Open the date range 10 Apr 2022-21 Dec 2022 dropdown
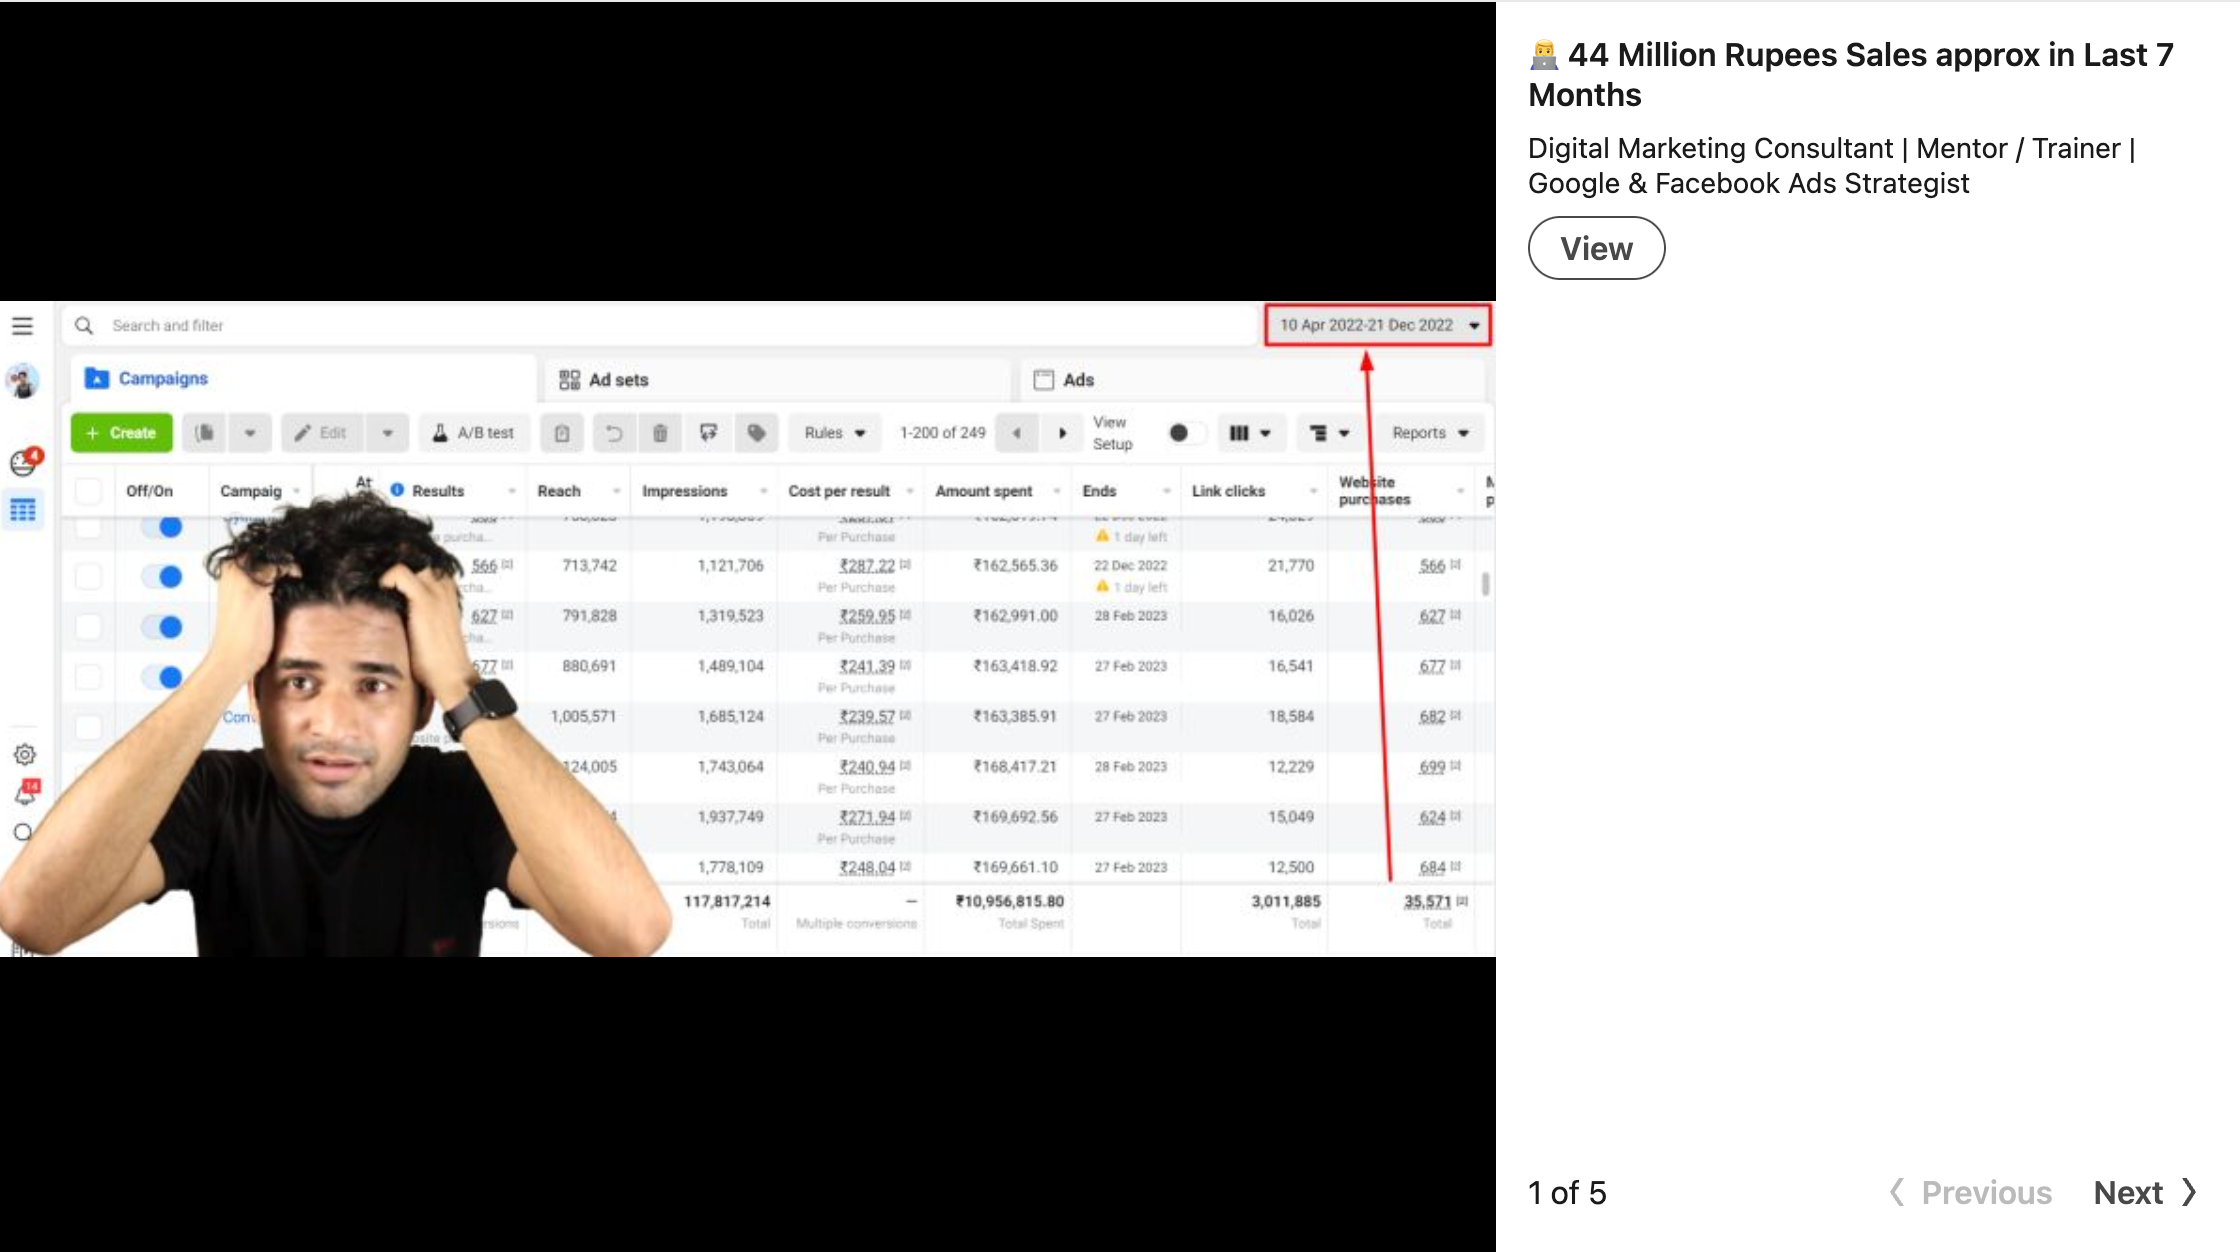Image resolution: width=2240 pixels, height=1252 pixels. coord(1378,325)
